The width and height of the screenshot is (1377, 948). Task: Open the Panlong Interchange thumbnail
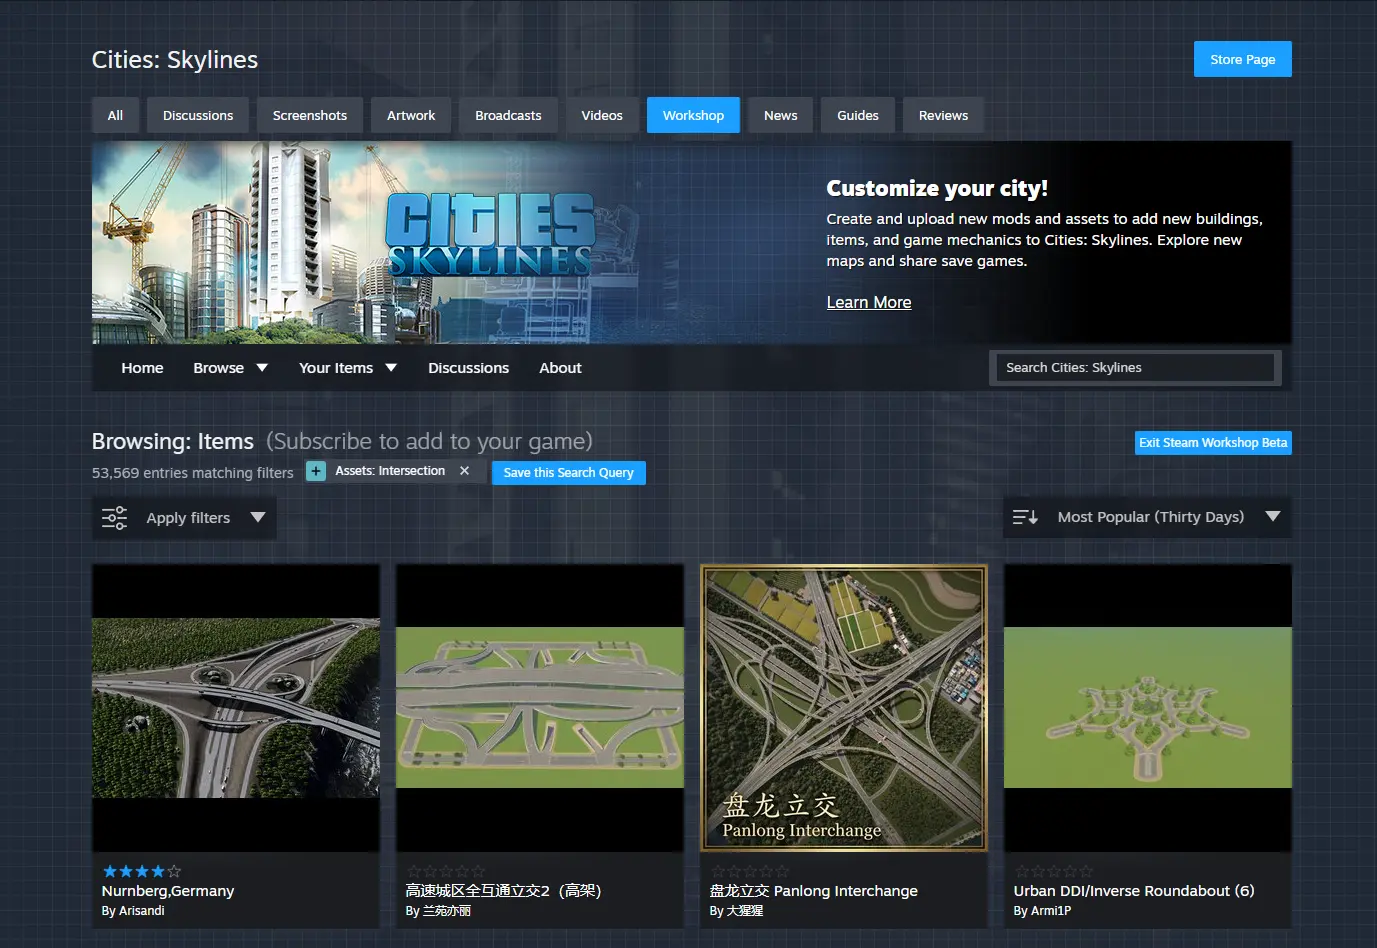coord(843,707)
